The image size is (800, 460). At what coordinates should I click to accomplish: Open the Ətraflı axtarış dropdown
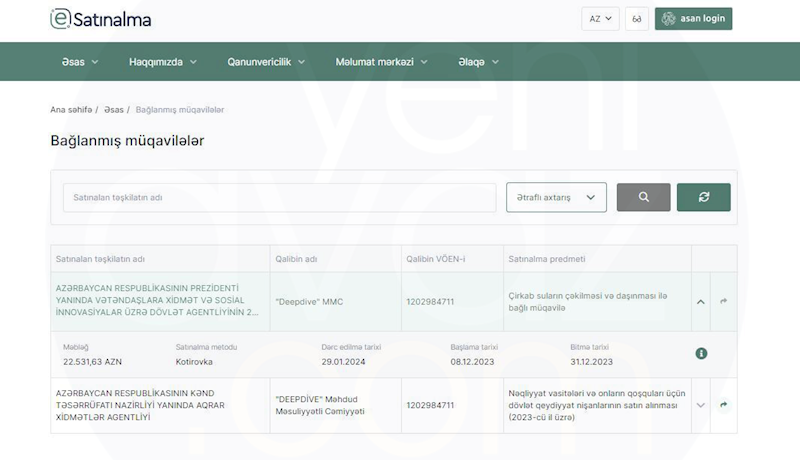[x=556, y=197]
